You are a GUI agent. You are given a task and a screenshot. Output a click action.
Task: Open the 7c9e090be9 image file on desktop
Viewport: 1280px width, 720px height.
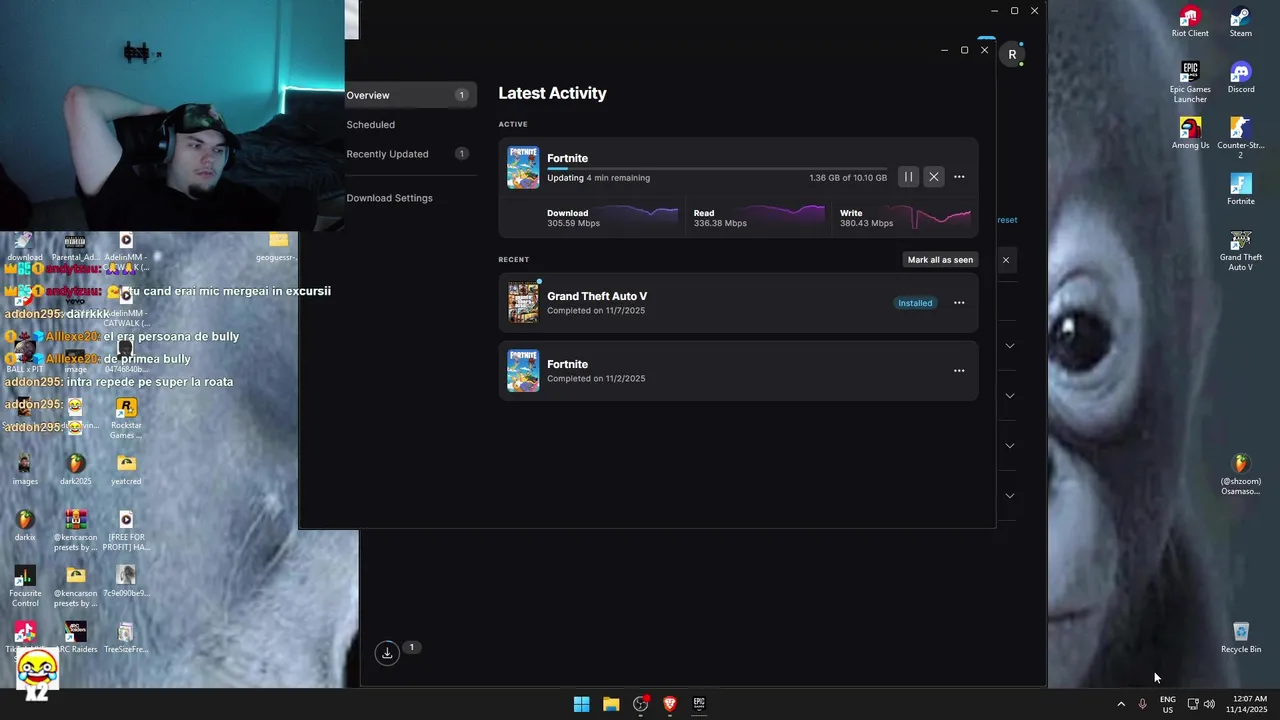pos(126,582)
